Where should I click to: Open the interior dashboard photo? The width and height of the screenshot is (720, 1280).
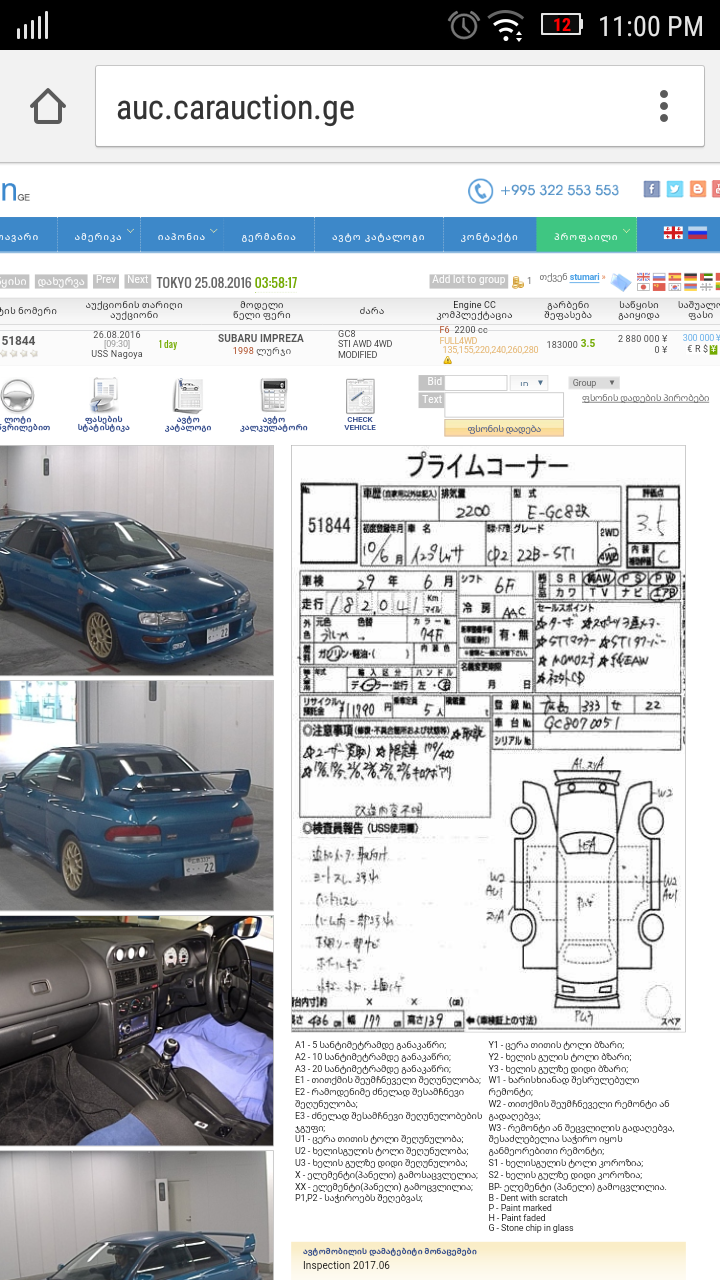coord(136,1031)
